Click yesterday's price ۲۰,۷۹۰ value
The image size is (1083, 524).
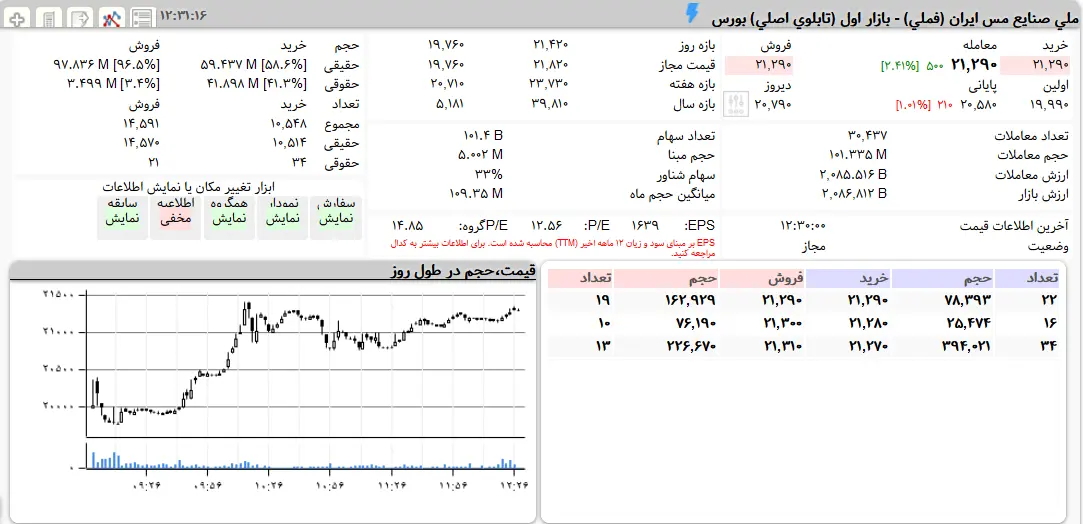coord(772,105)
